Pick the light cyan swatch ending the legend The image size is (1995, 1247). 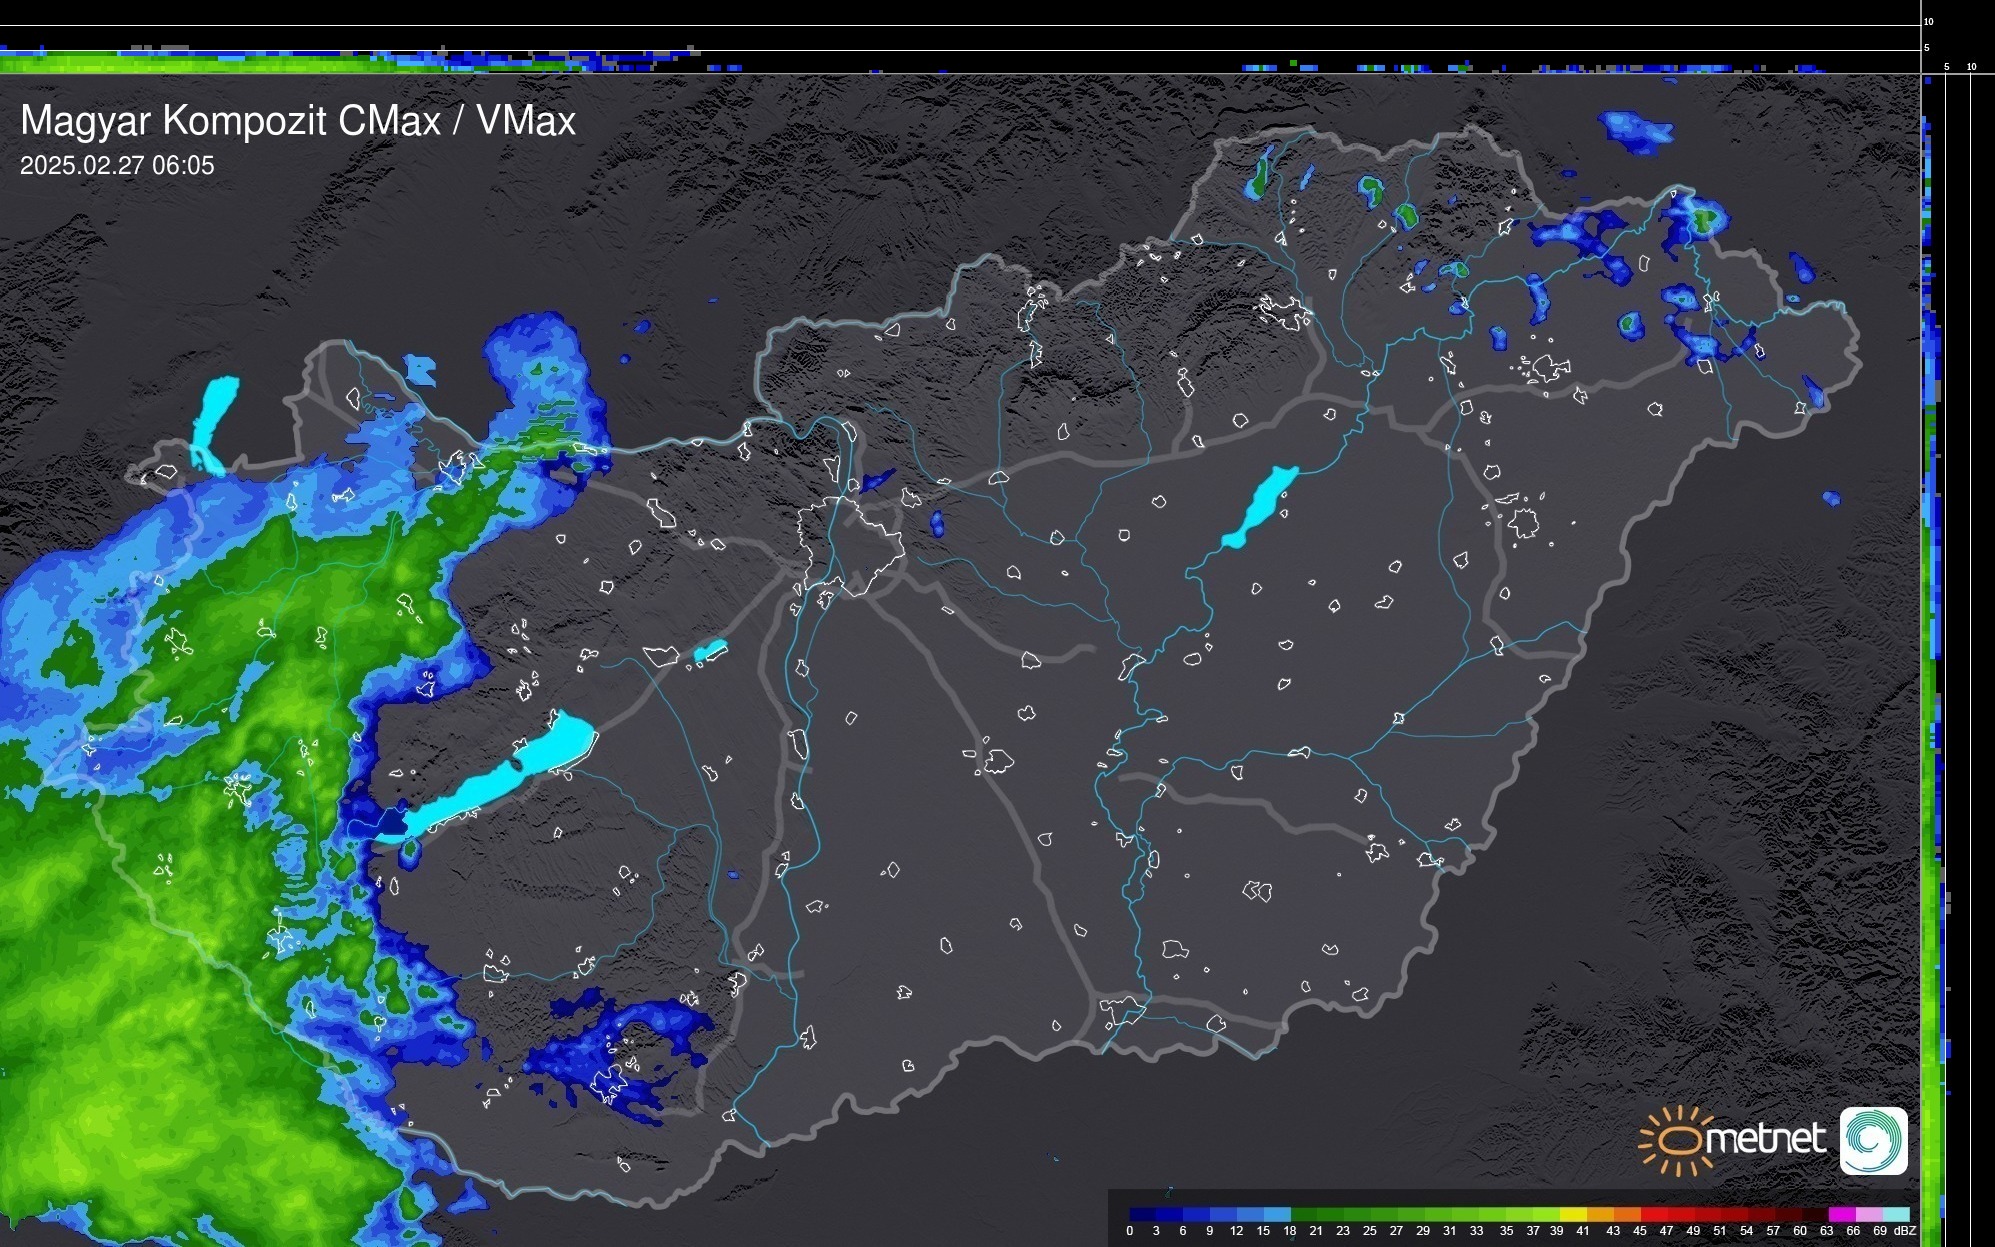tap(1896, 1214)
